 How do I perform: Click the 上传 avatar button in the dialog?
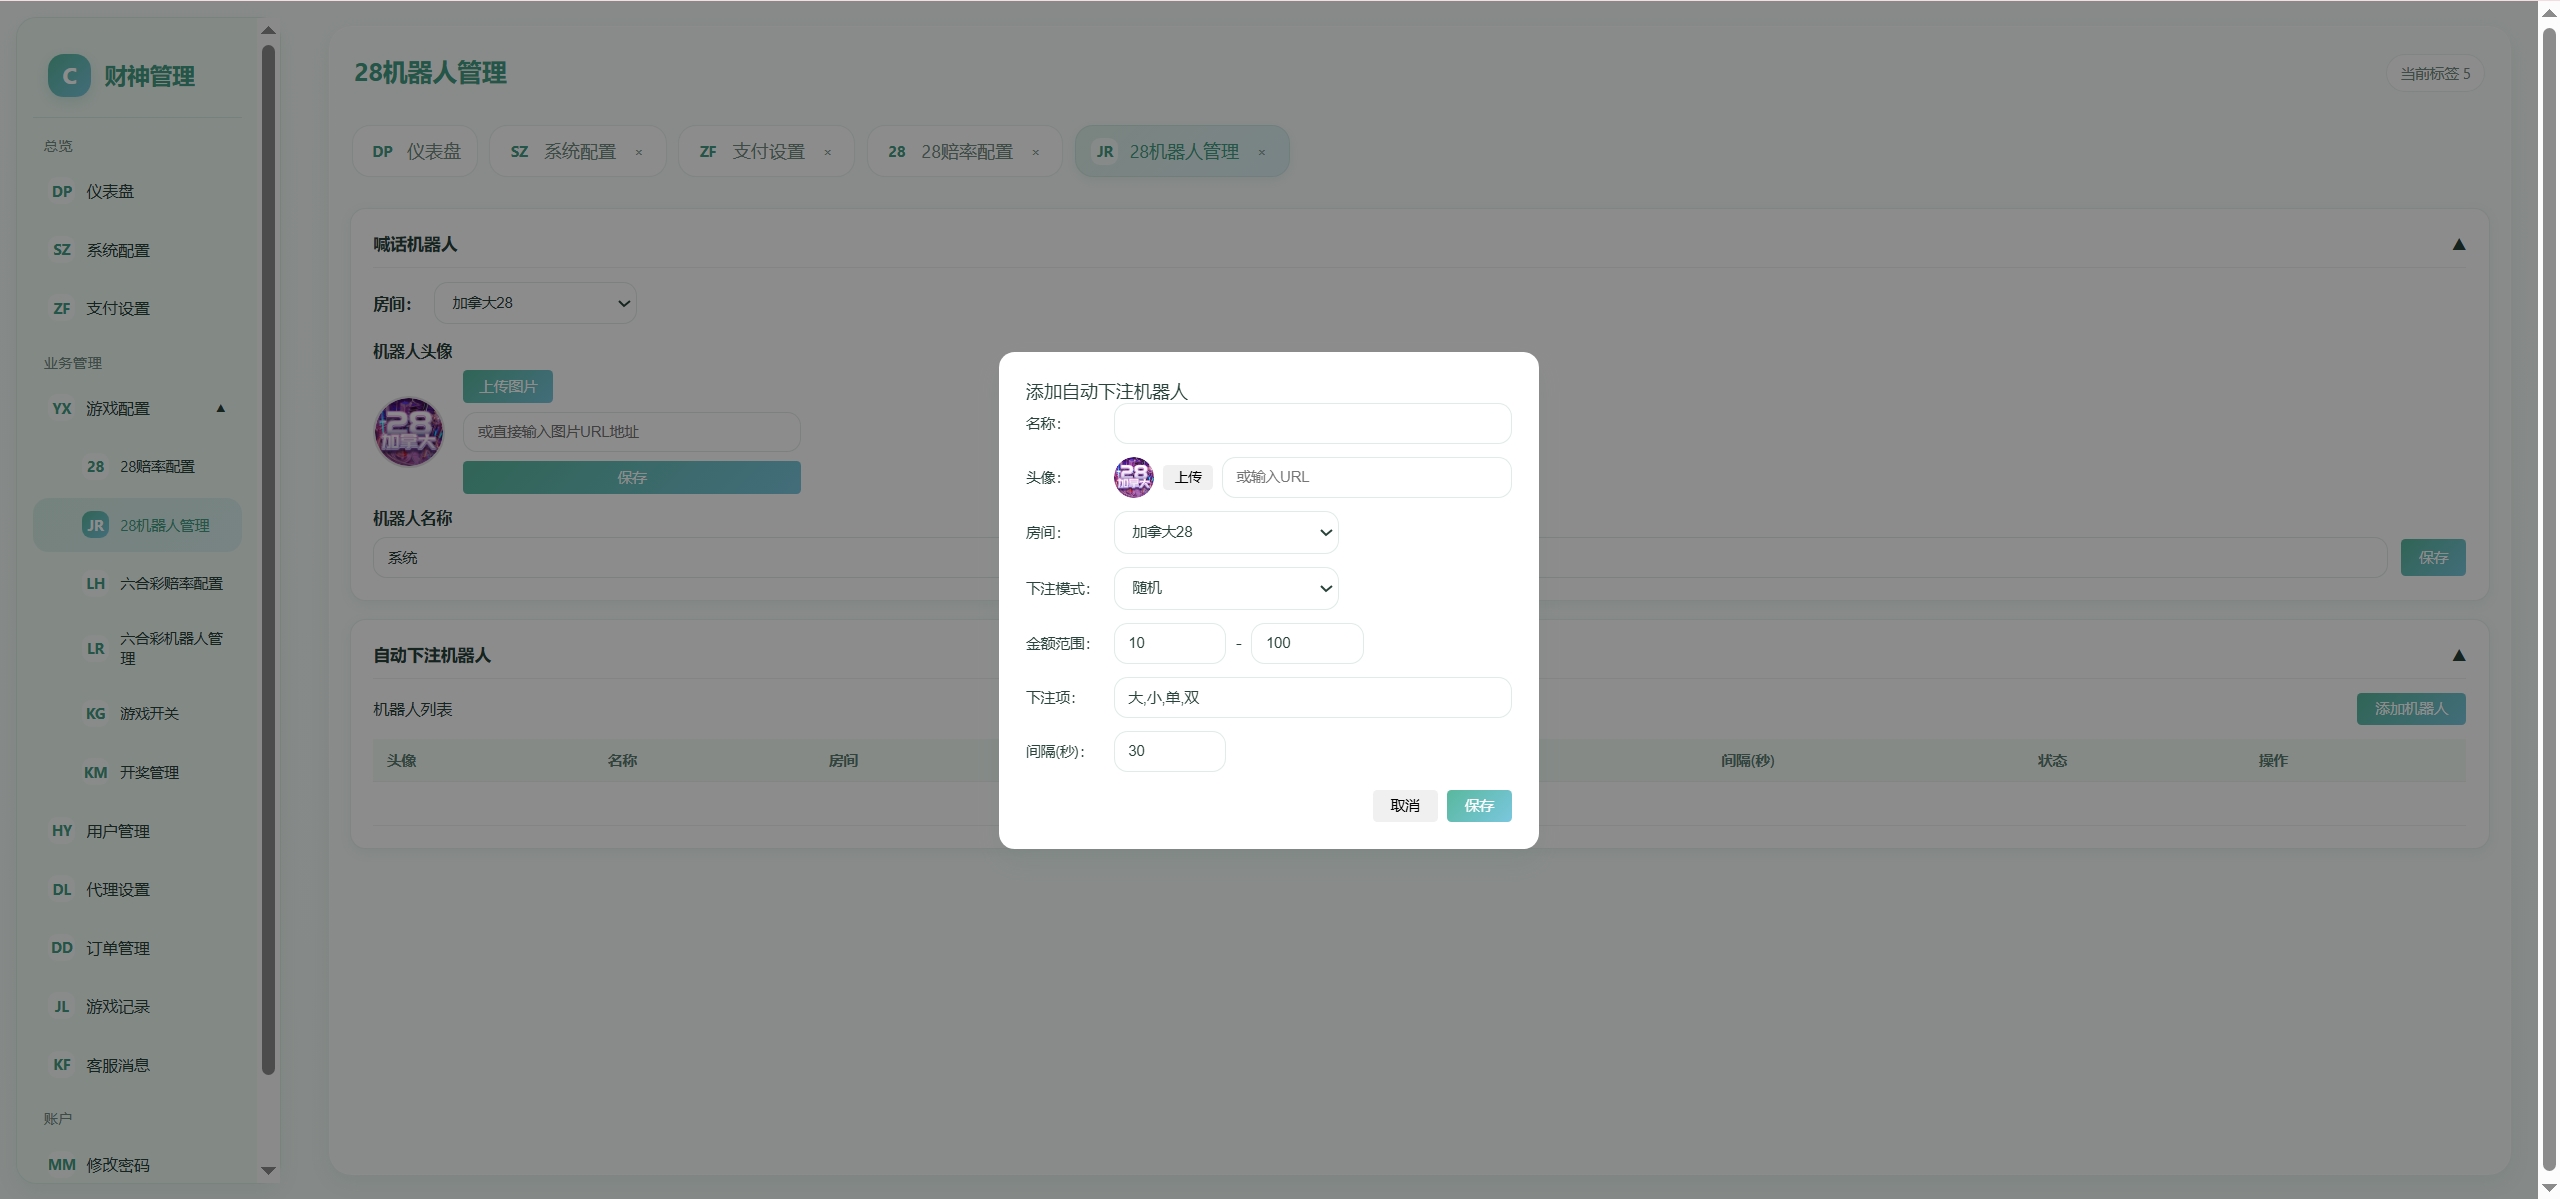click(1188, 477)
